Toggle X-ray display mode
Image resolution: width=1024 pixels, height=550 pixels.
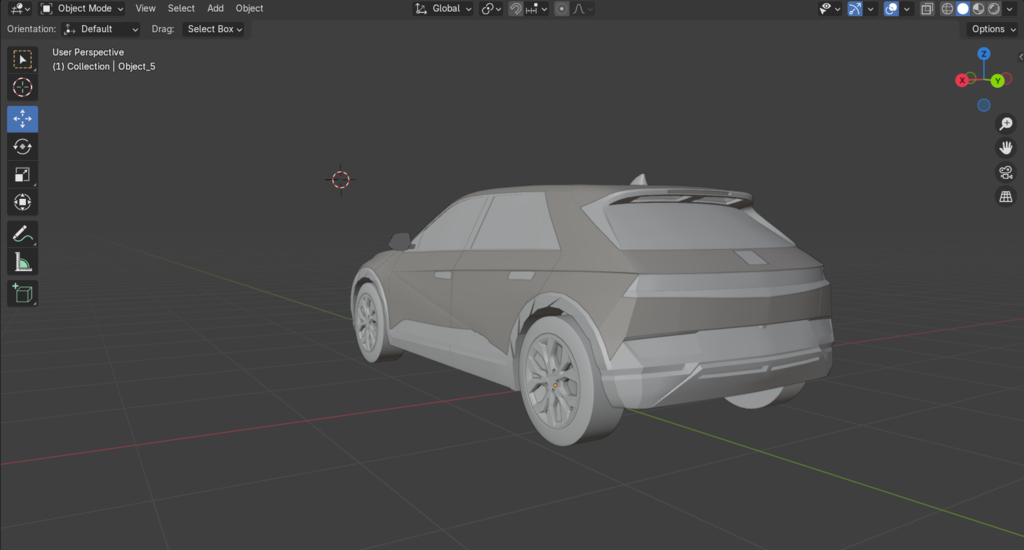[x=926, y=9]
